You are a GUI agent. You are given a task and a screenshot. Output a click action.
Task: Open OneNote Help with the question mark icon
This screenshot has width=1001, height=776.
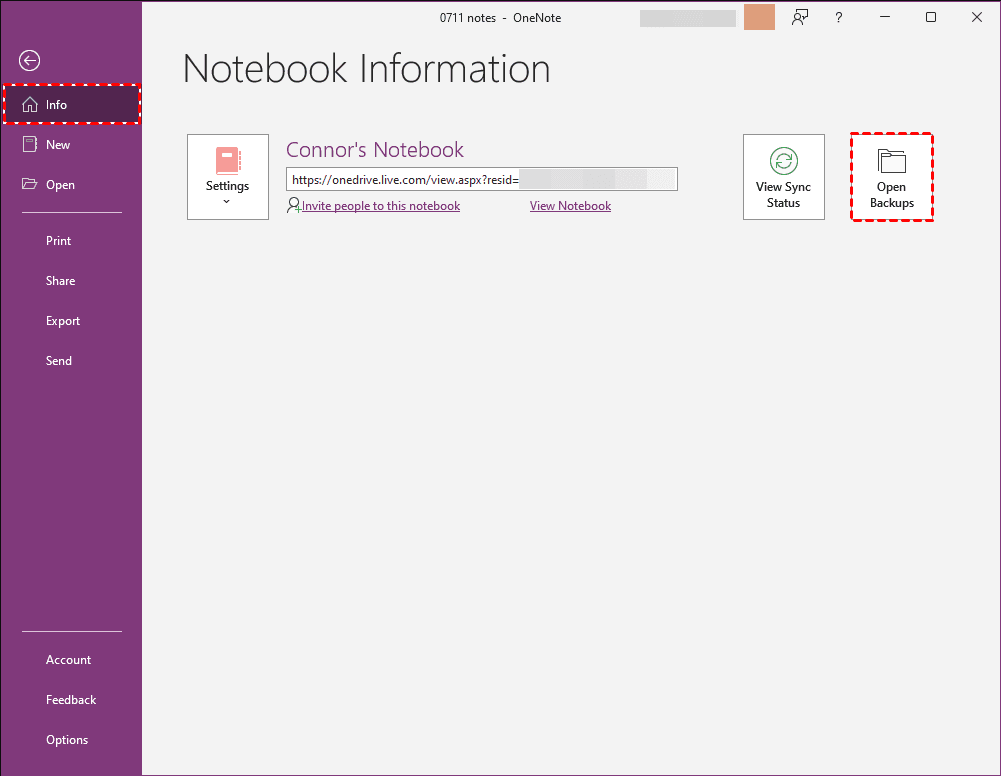[838, 17]
